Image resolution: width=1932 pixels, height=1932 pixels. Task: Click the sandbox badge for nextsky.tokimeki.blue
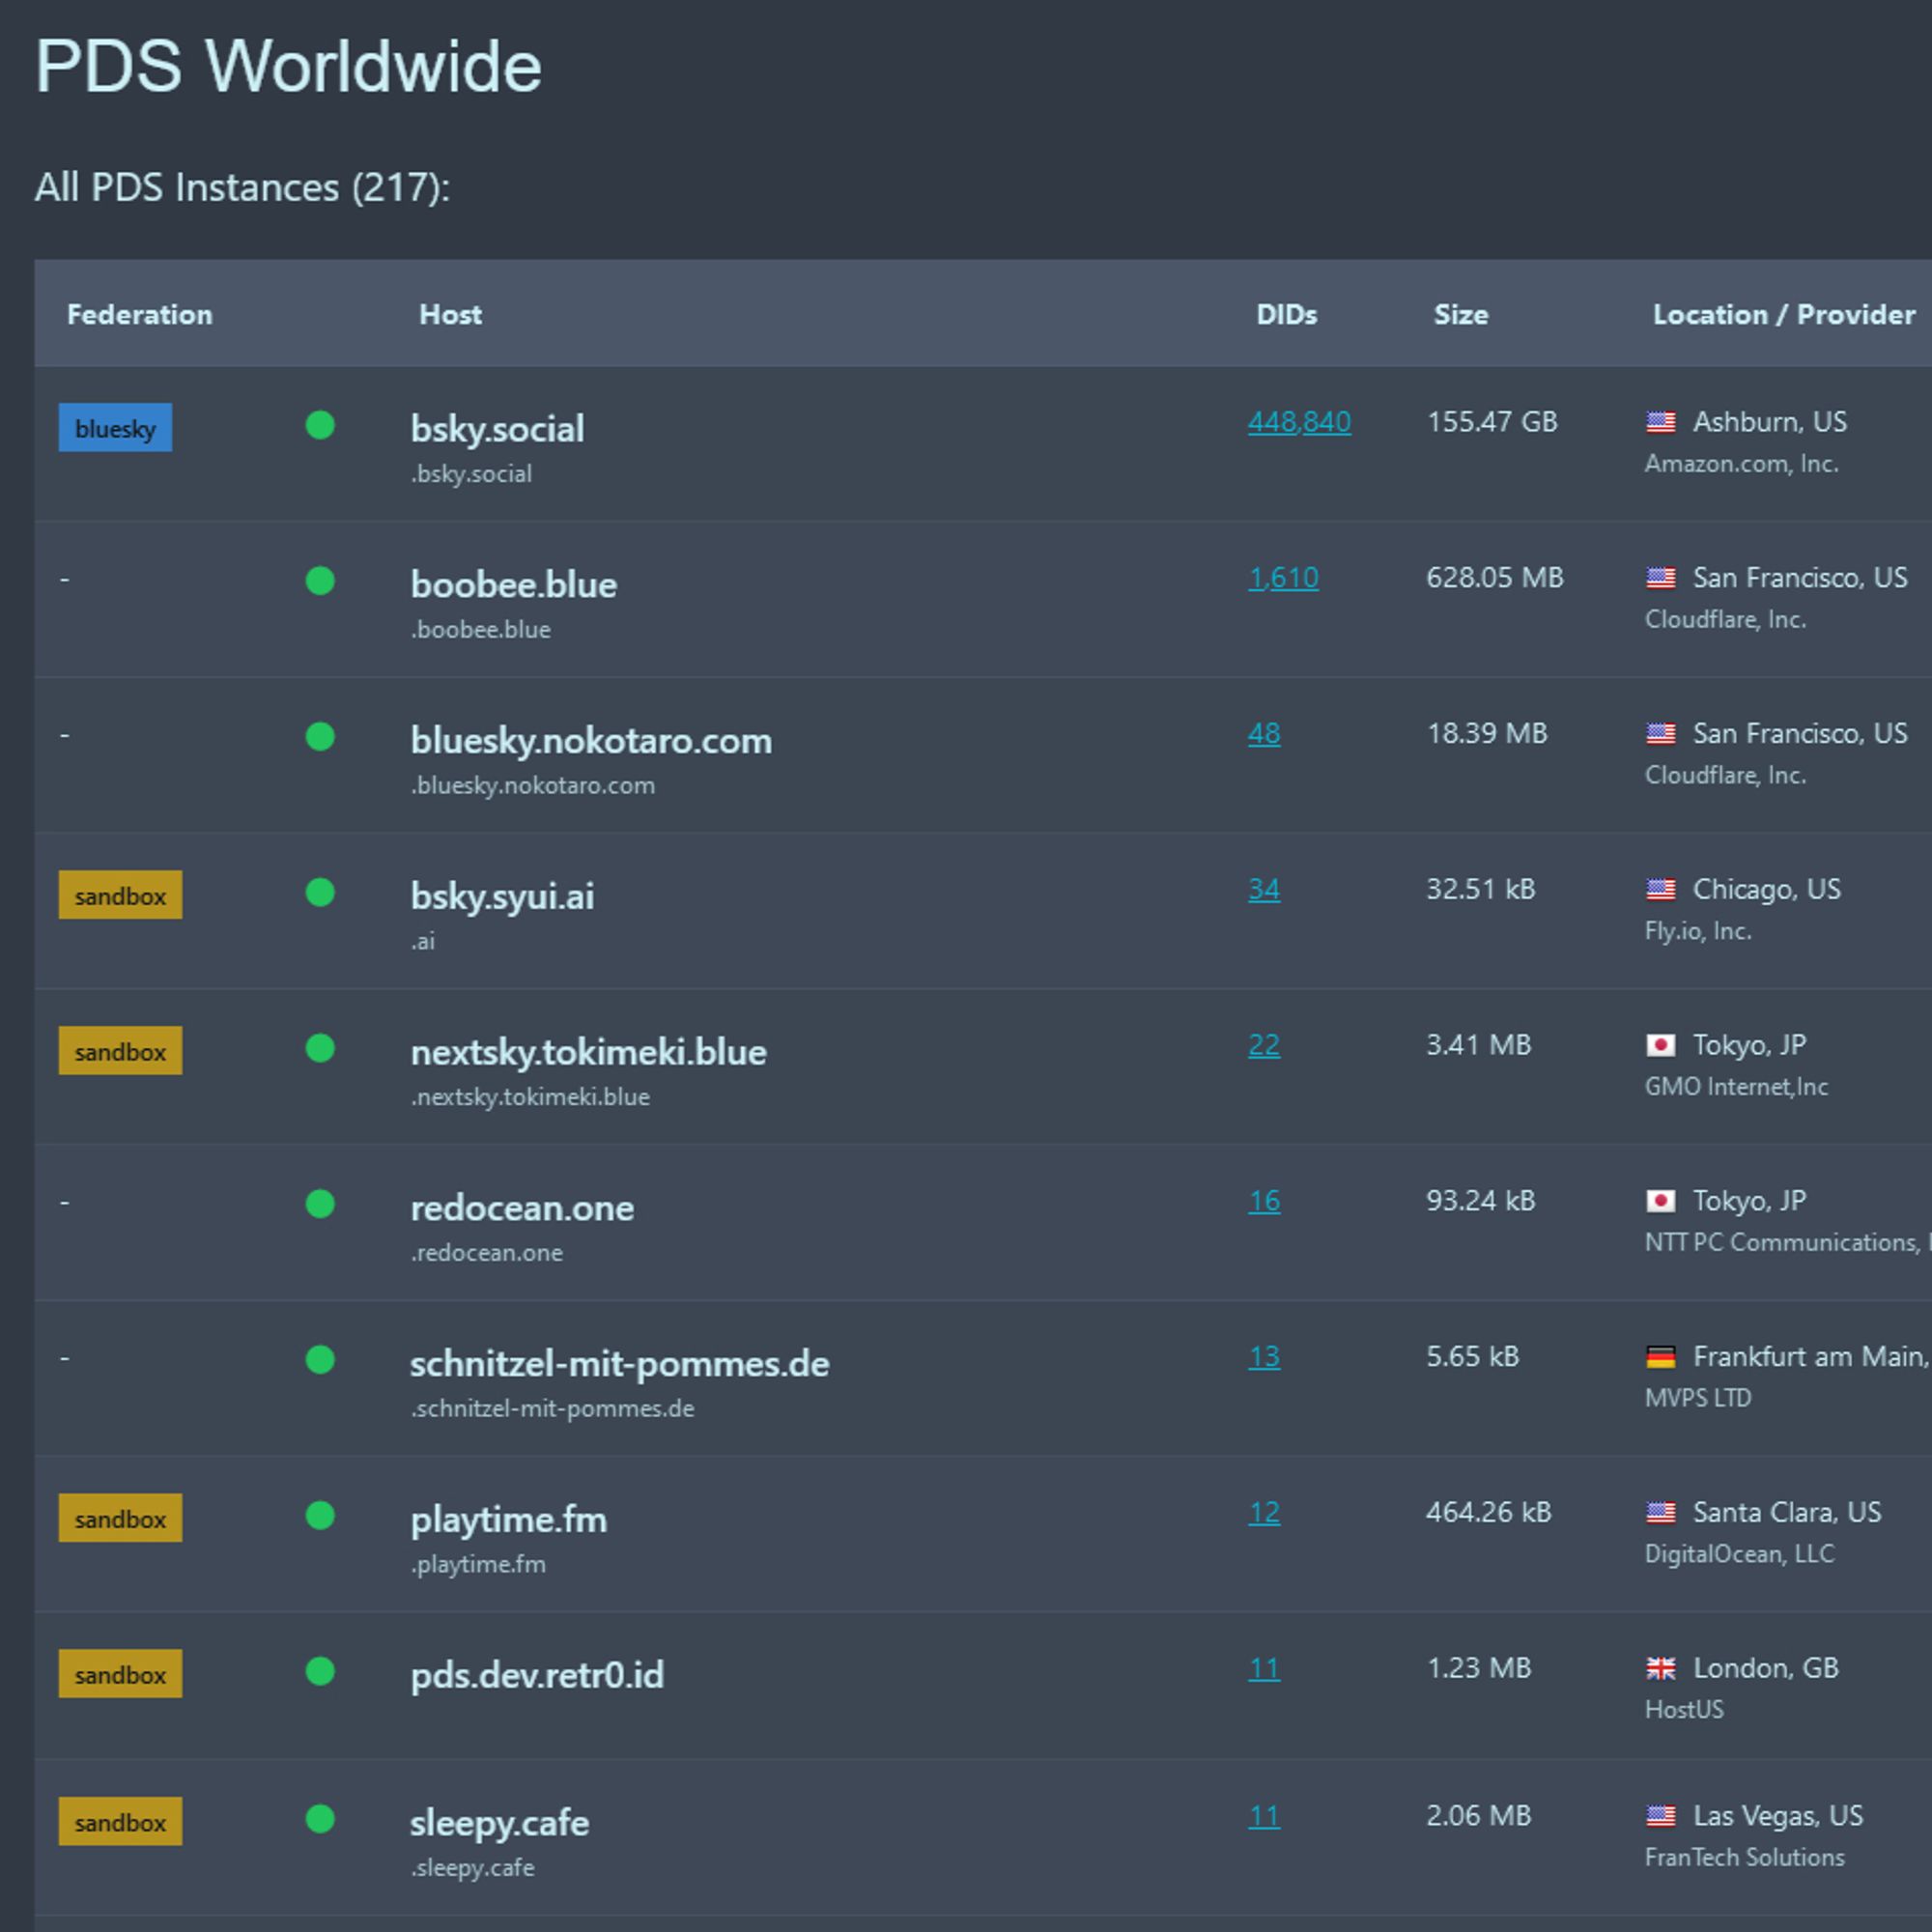pos(120,1051)
